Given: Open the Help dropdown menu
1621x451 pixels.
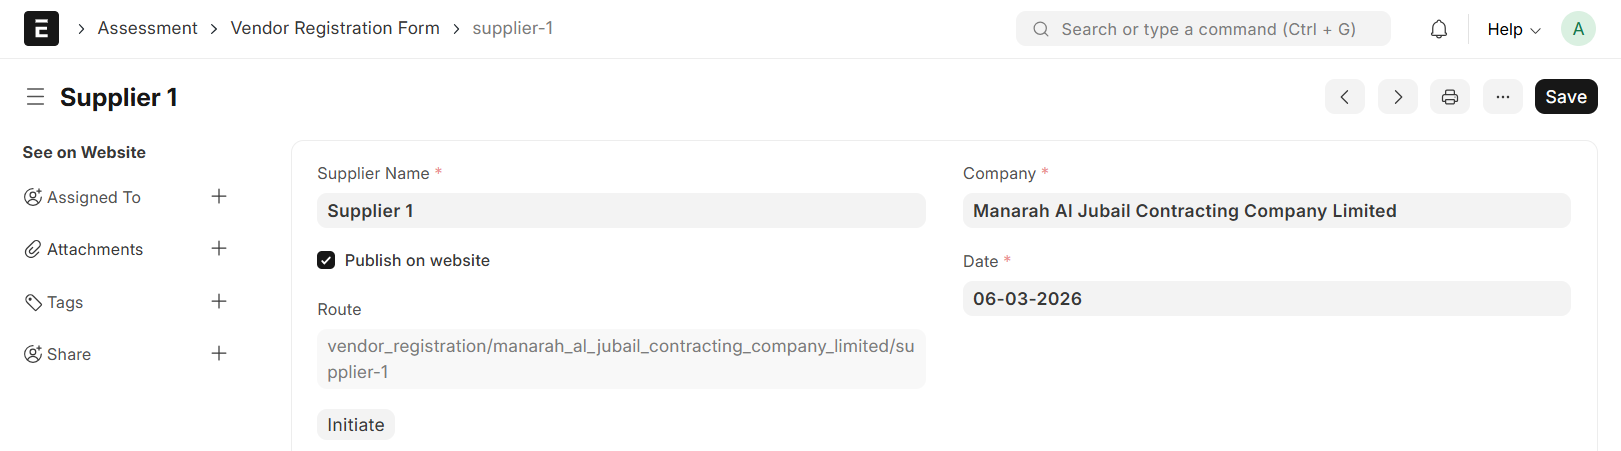Looking at the screenshot, I should pyautogui.click(x=1513, y=29).
